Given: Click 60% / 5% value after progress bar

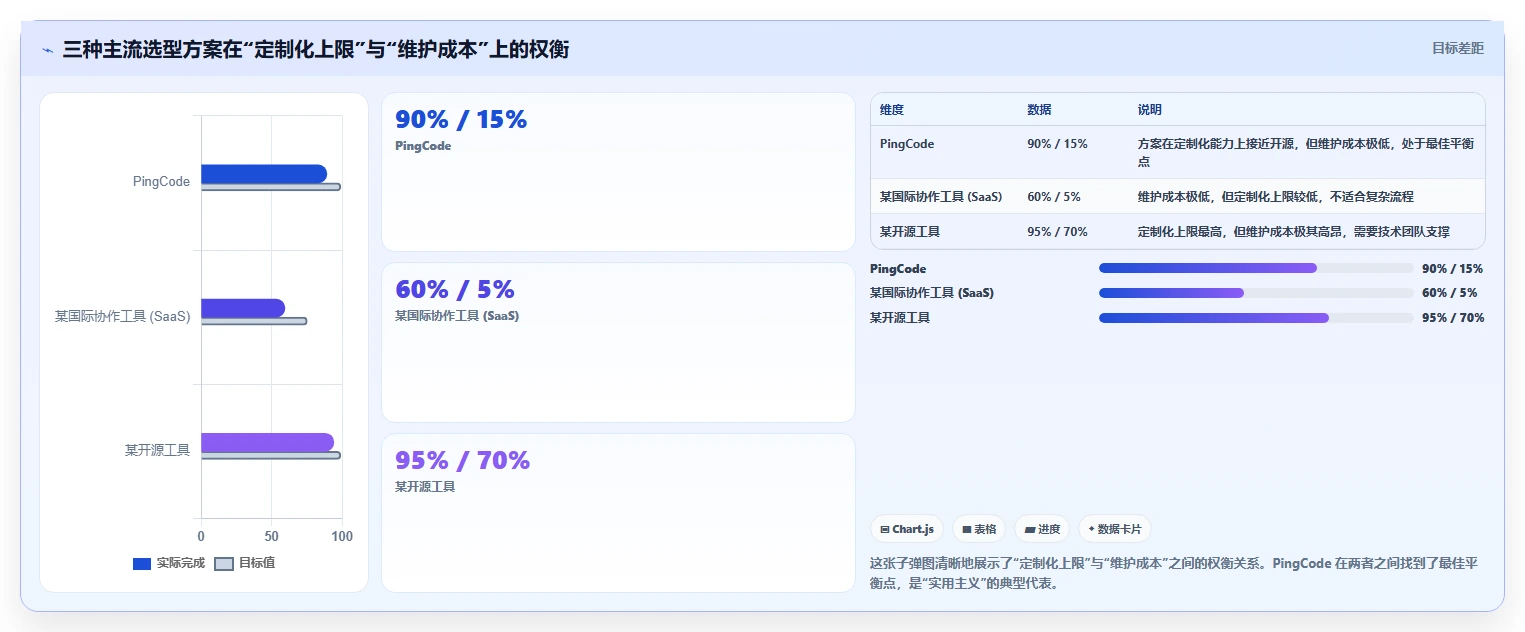Looking at the screenshot, I should 1449,293.
